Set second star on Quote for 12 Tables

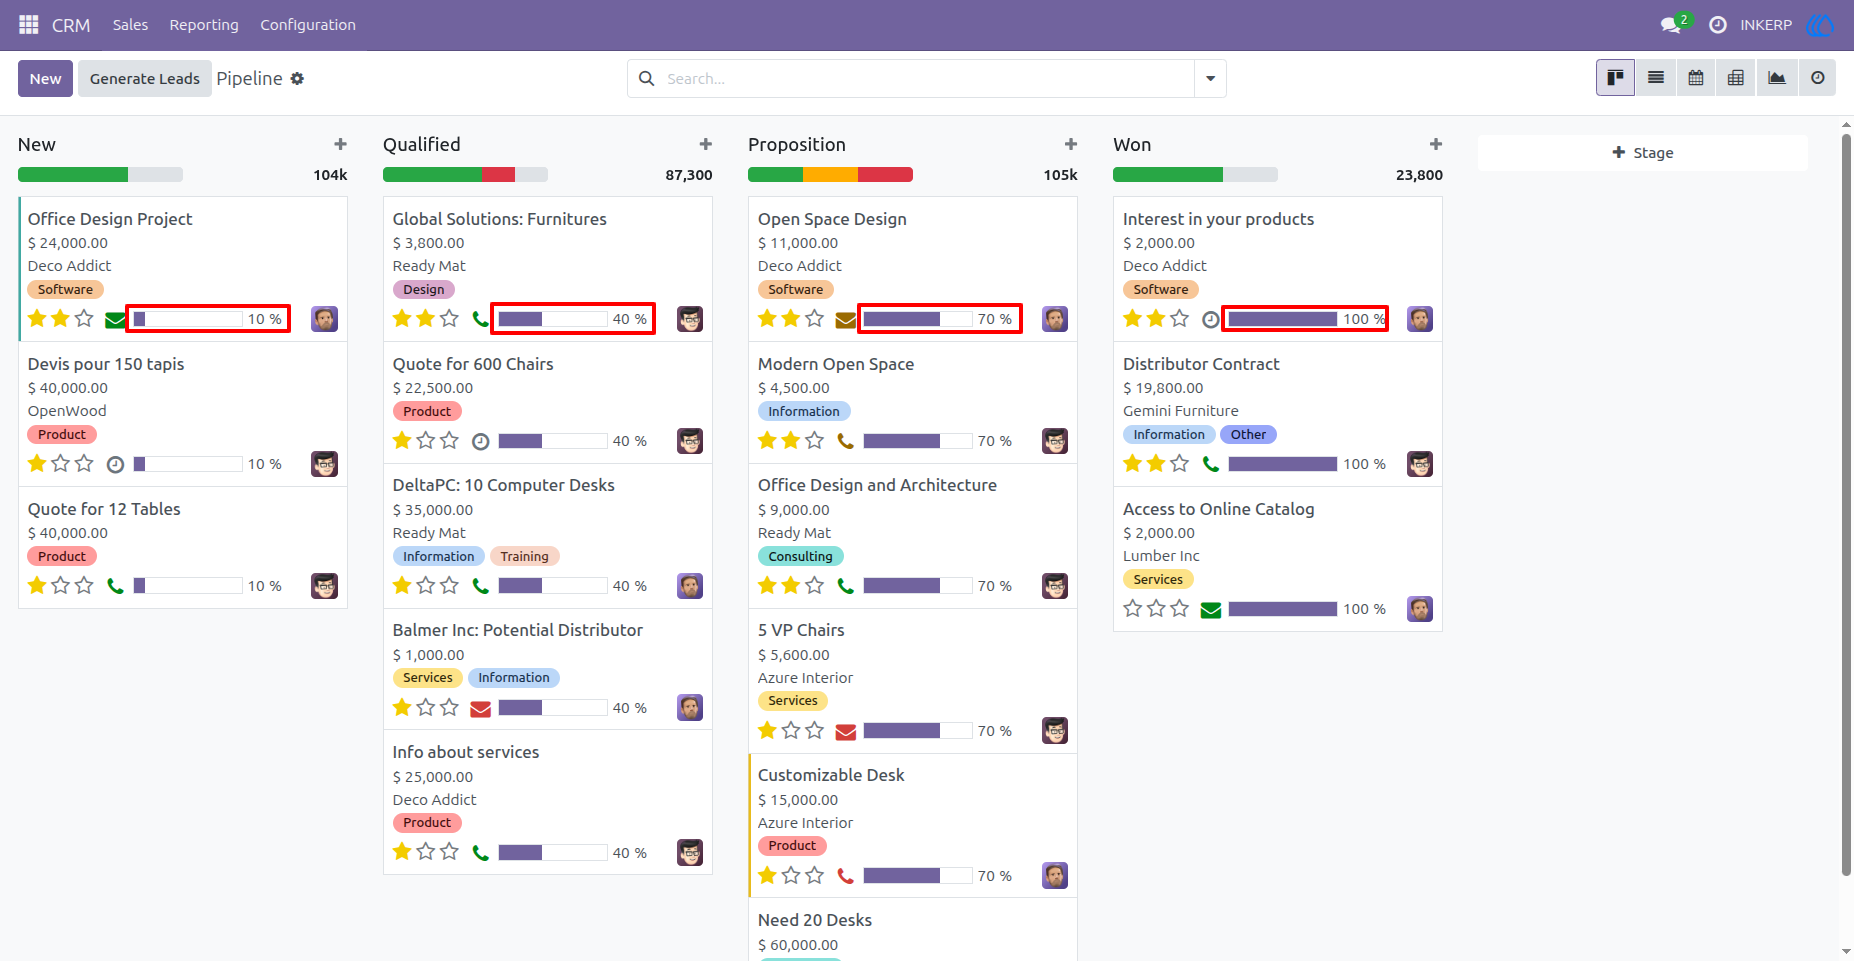click(60, 585)
